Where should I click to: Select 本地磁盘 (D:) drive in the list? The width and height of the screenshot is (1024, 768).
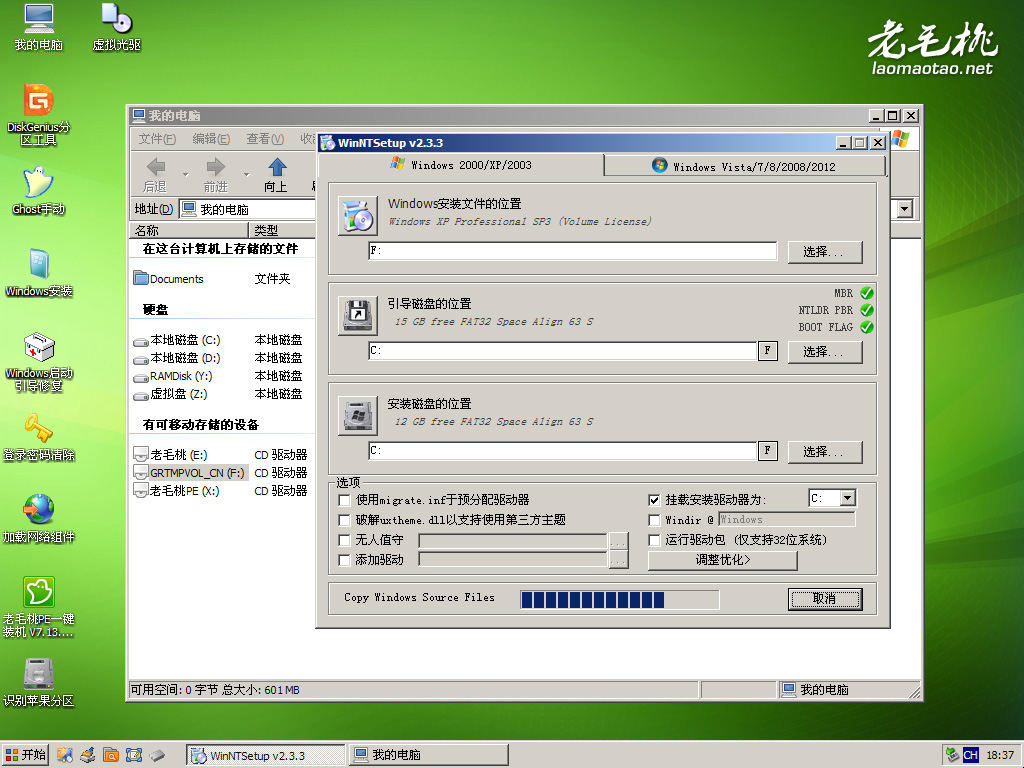pos(177,359)
